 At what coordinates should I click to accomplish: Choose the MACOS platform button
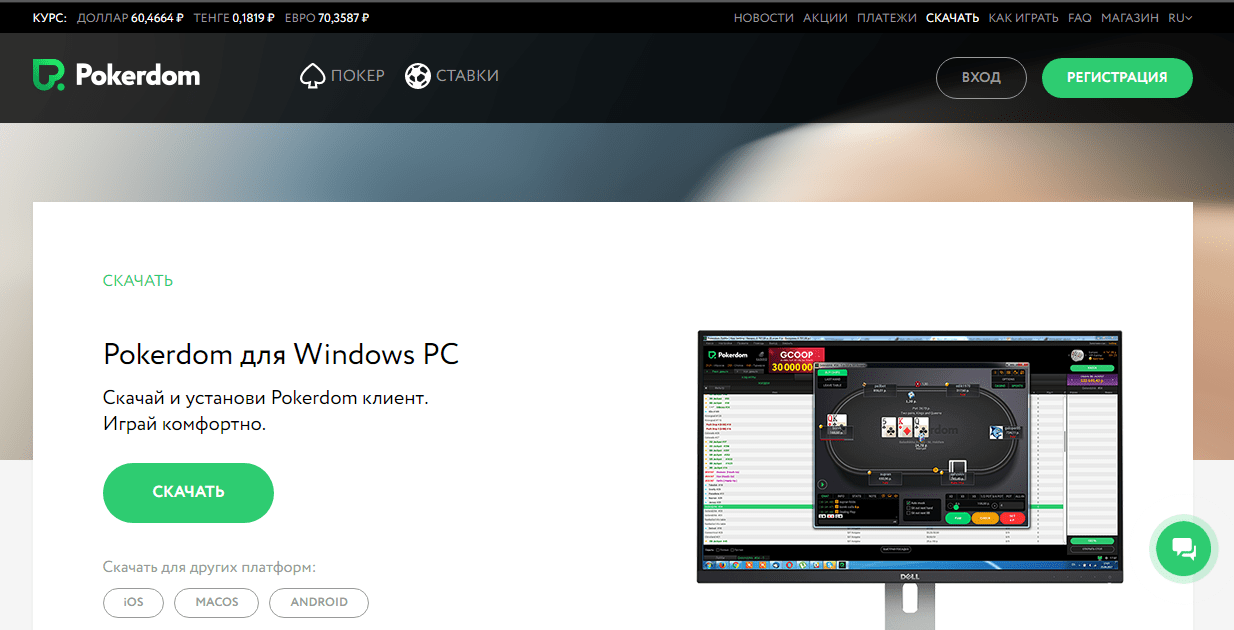(216, 602)
